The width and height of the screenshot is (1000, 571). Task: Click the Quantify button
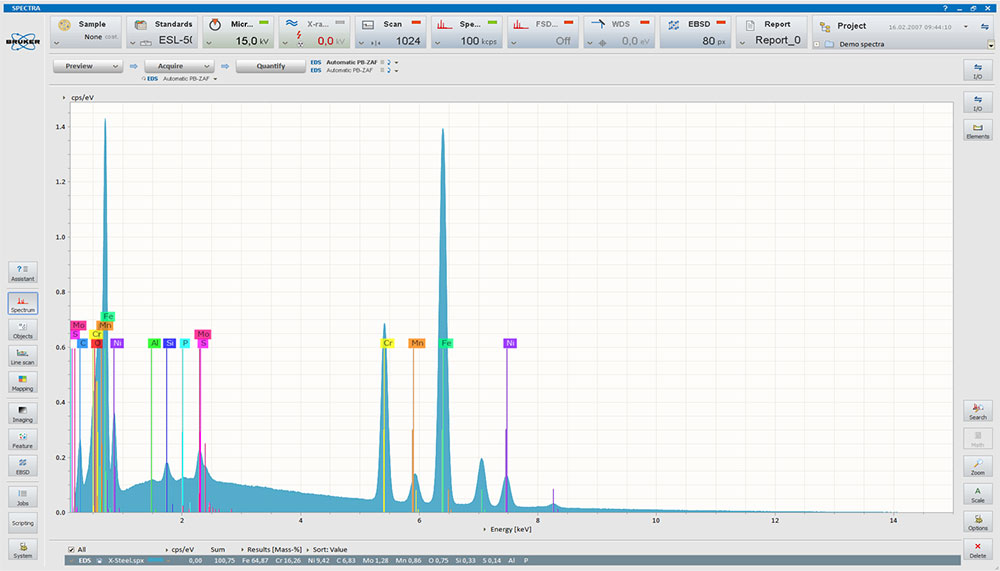tap(270, 67)
